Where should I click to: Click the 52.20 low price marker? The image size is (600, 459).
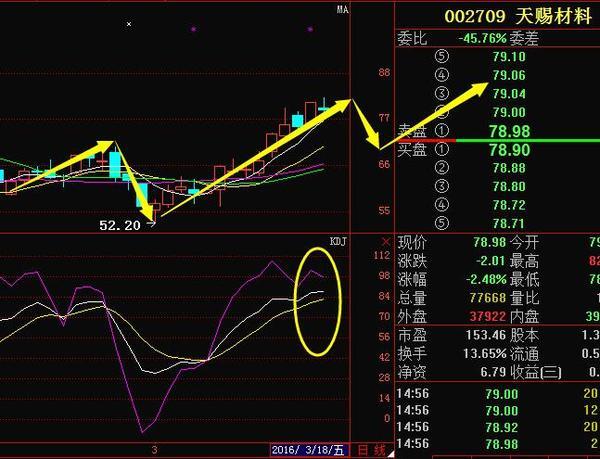[120, 225]
